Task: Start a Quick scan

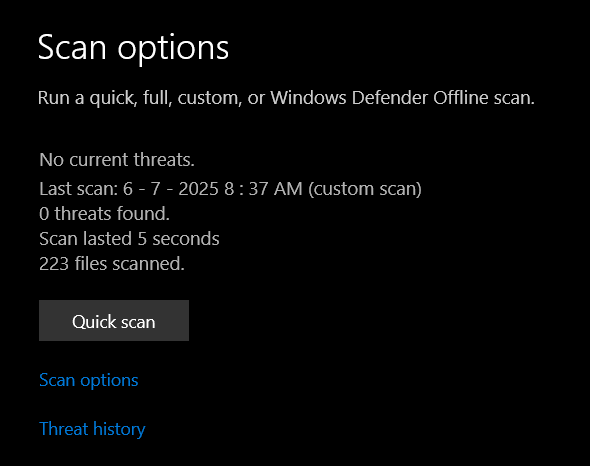Action: tap(114, 320)
